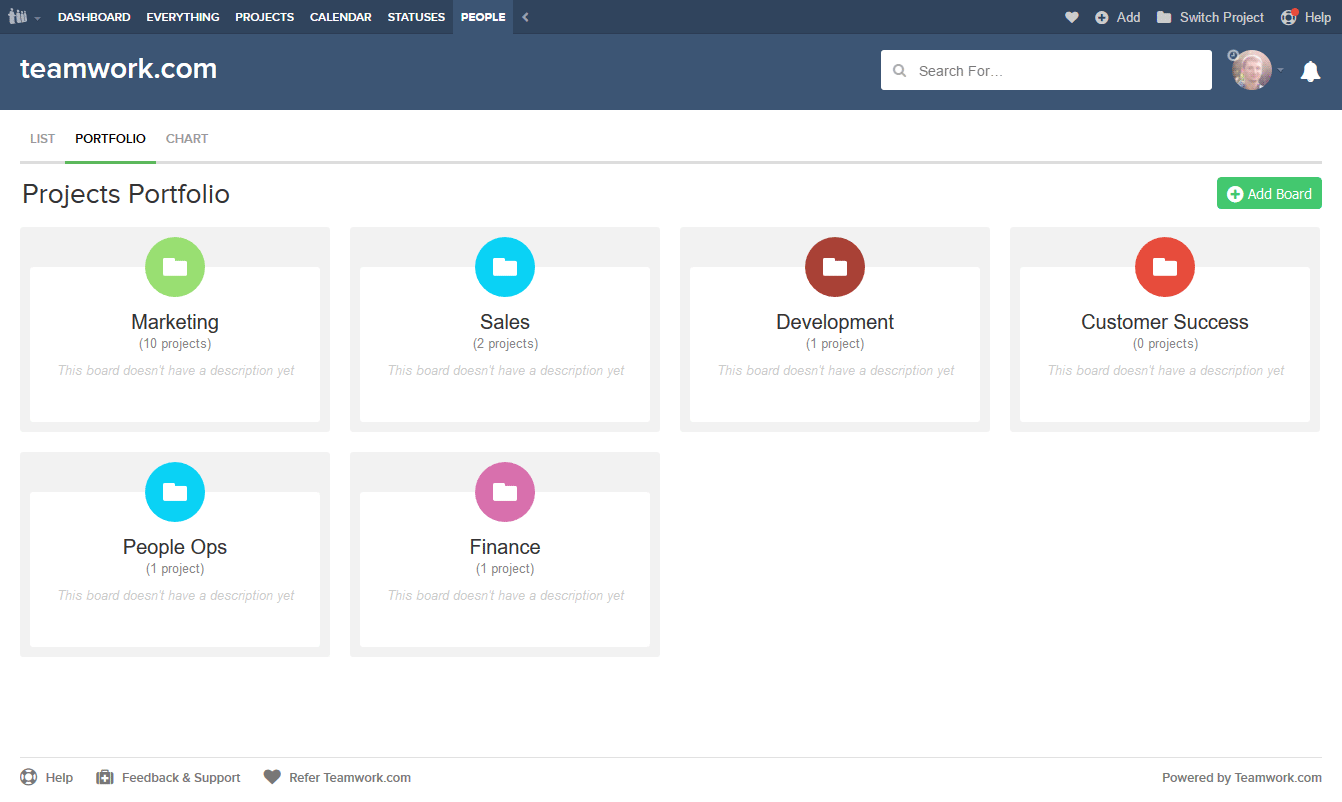
Task: Click the Finance board title
Action: pos(505,547)
